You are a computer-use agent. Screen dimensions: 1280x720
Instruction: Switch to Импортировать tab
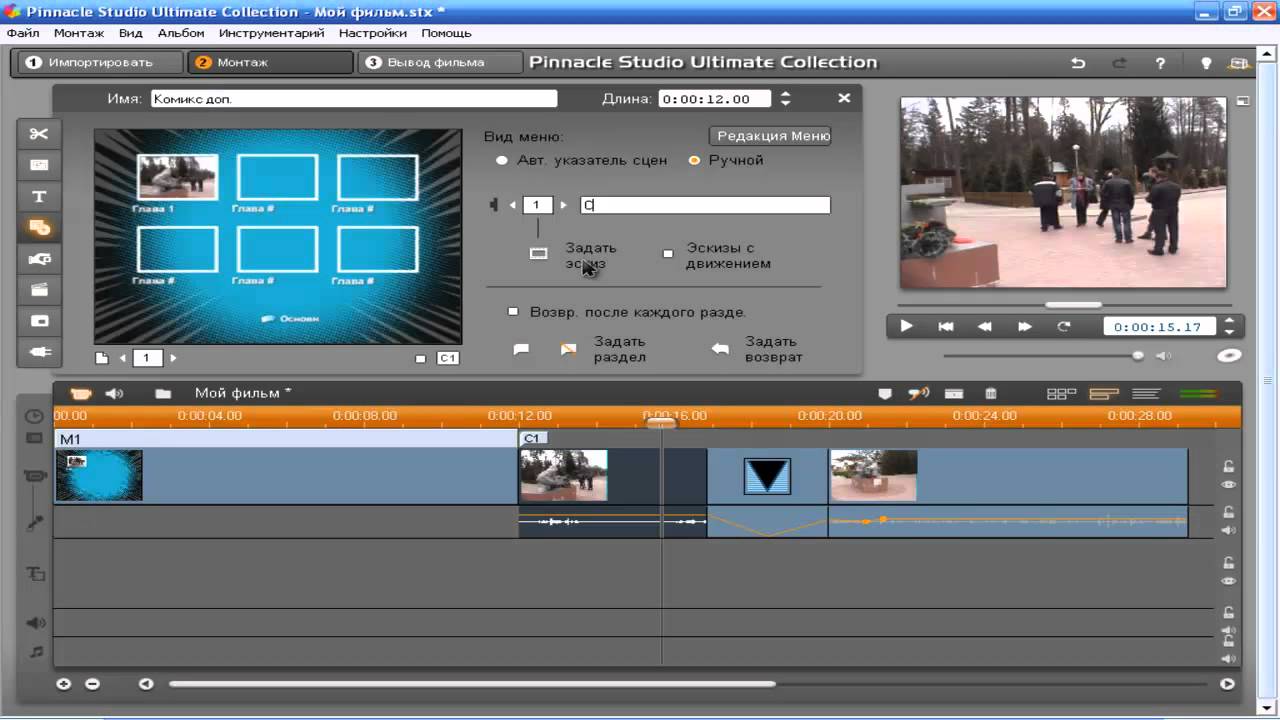(100, 62)
